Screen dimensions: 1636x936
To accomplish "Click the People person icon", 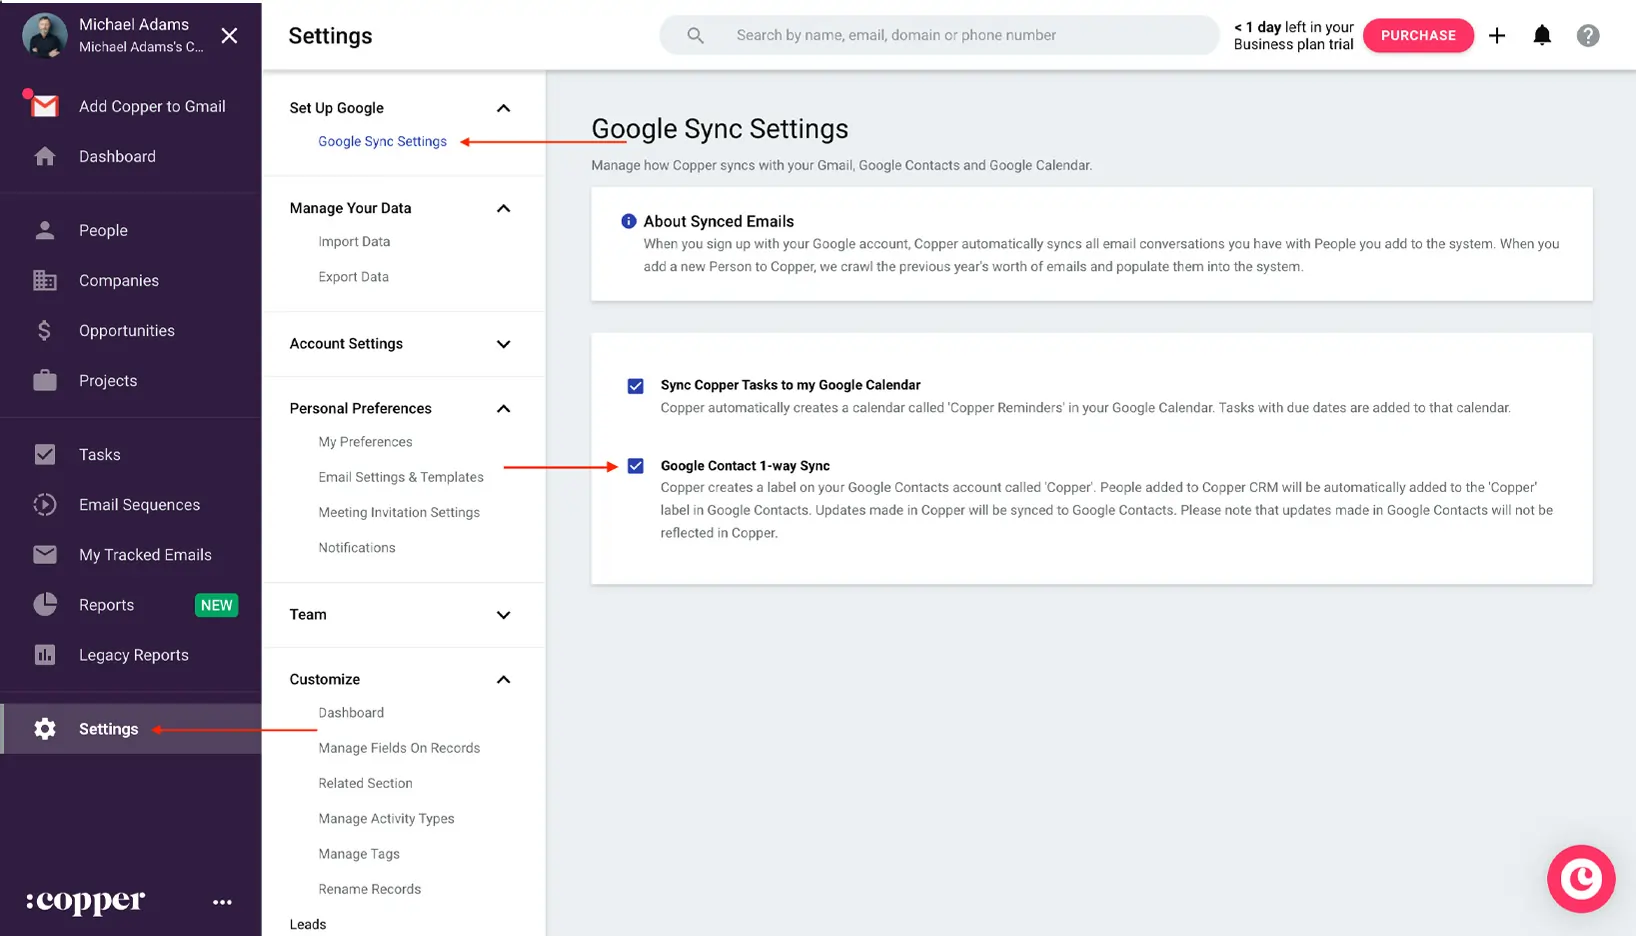I will pyautogui.click(x=44, y=230).
